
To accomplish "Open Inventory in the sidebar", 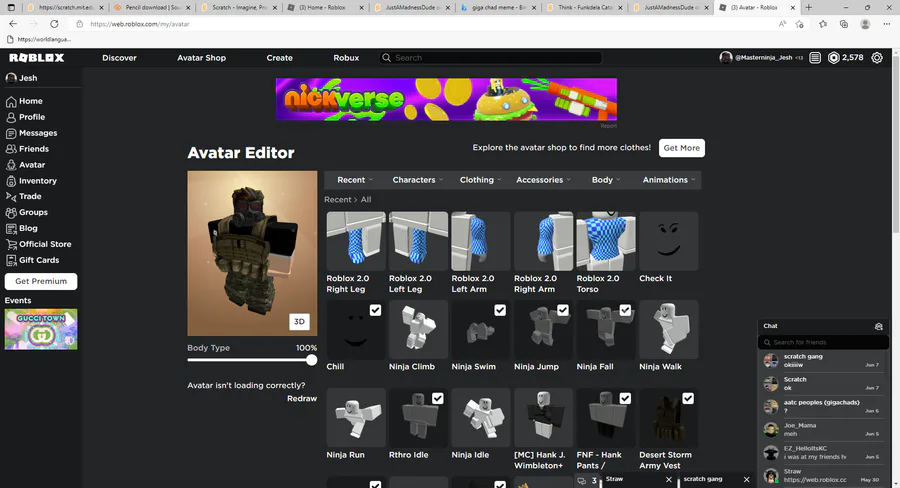I will click(x=31, y=181).
